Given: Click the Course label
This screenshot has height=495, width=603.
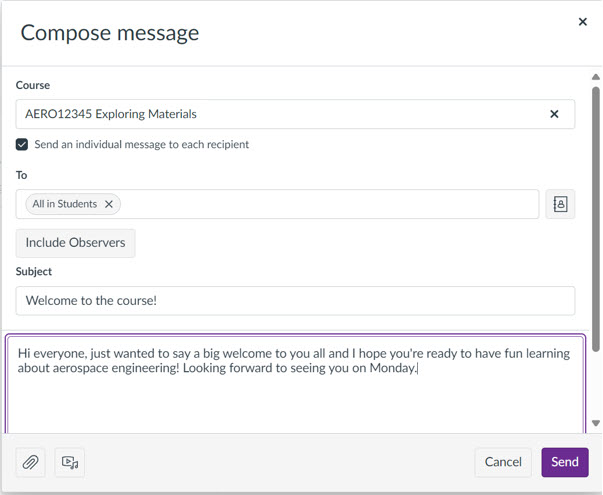Looking at the screenshot, I should pos(33,85).
